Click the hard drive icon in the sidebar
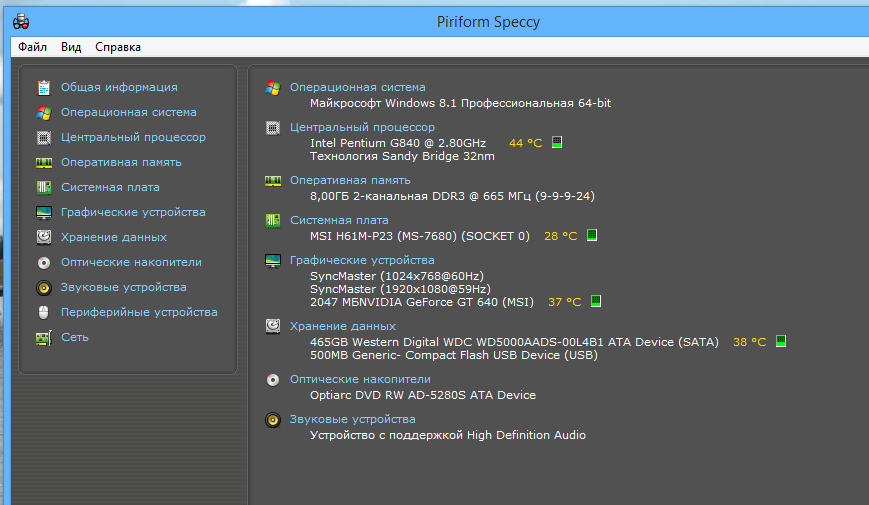This screenshot has width=869, height=505. point(44,237)
